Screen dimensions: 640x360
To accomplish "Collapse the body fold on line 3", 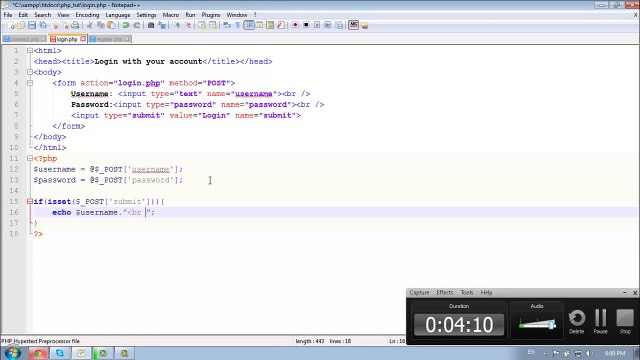I will (x=30, y=72).
